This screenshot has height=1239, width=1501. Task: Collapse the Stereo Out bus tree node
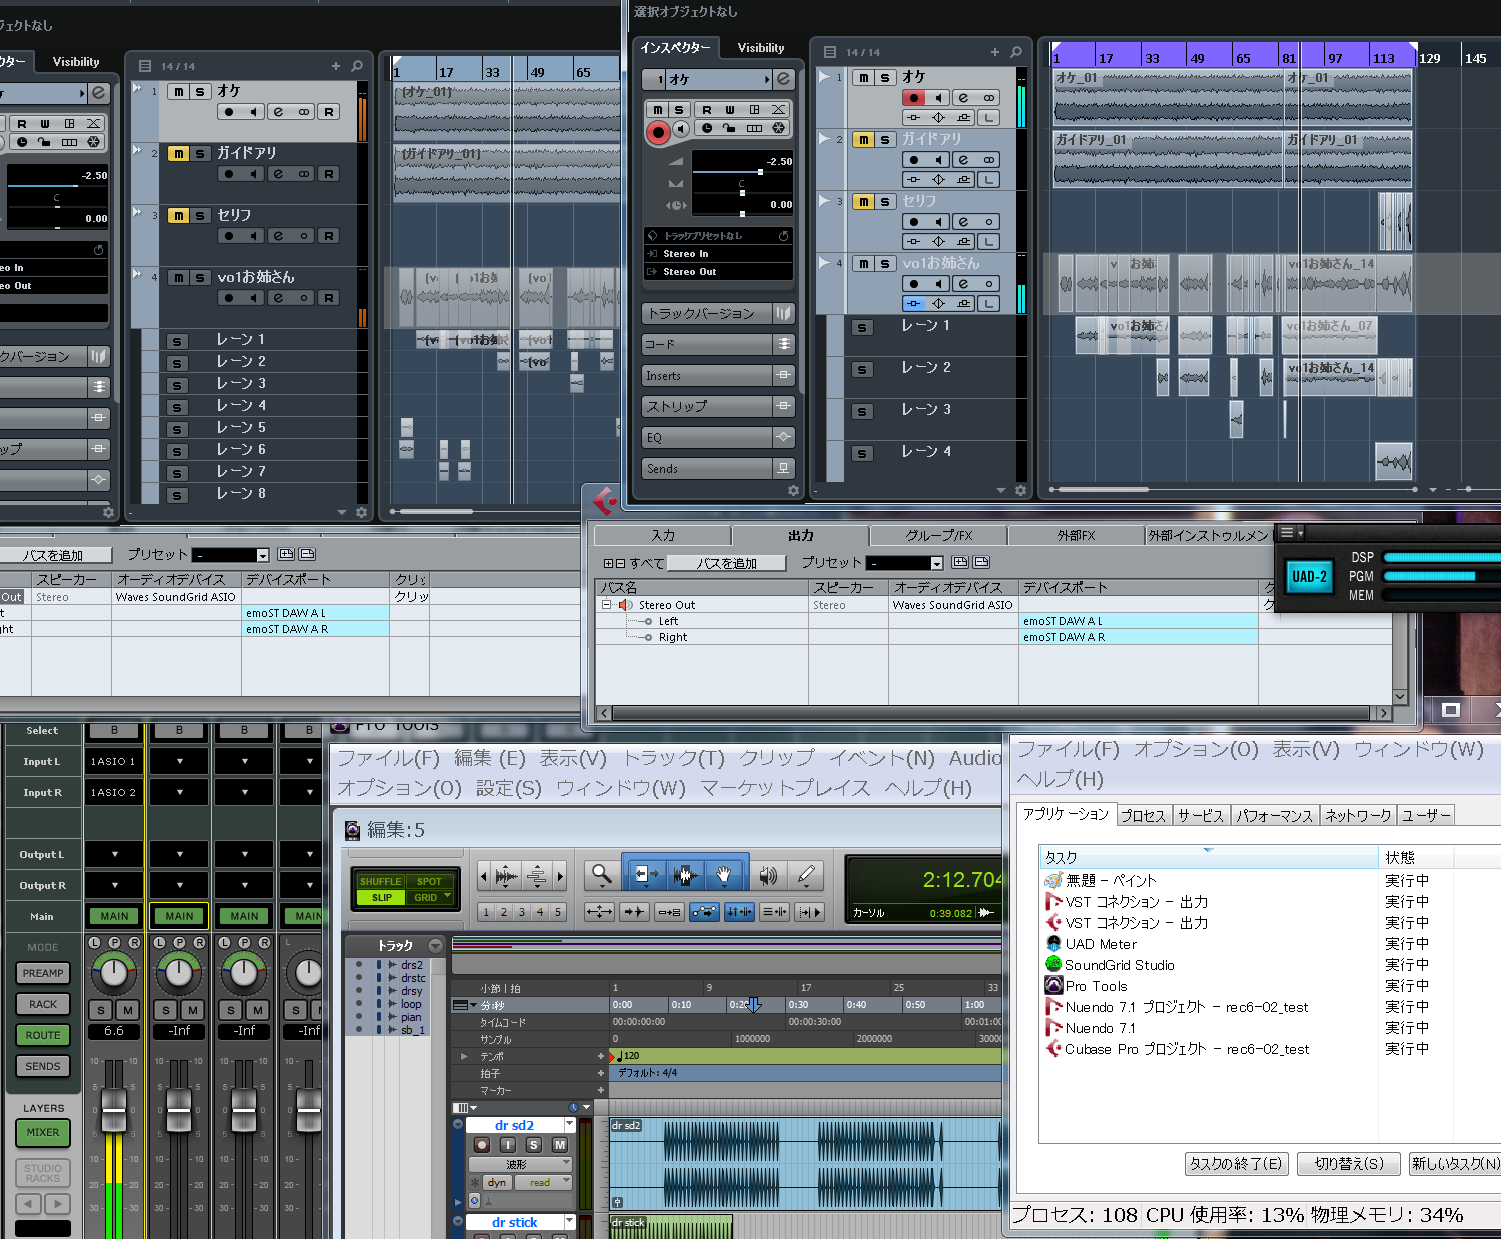[607, 605]
